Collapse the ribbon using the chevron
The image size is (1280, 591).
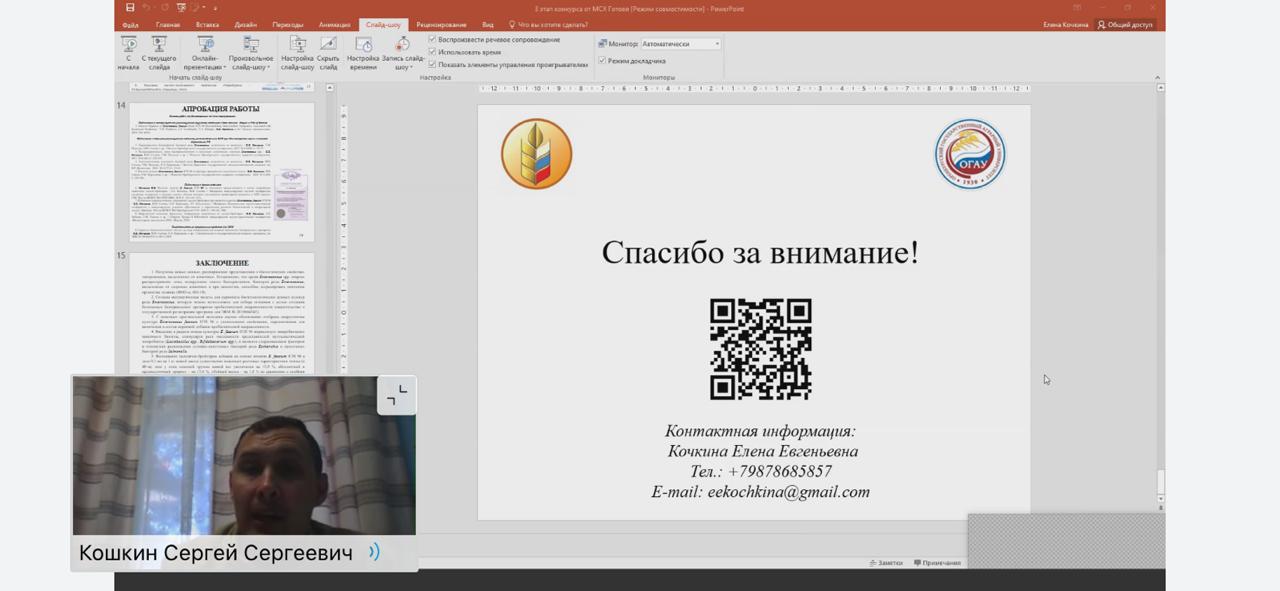pyautogui.click(x=1157, y=77)
